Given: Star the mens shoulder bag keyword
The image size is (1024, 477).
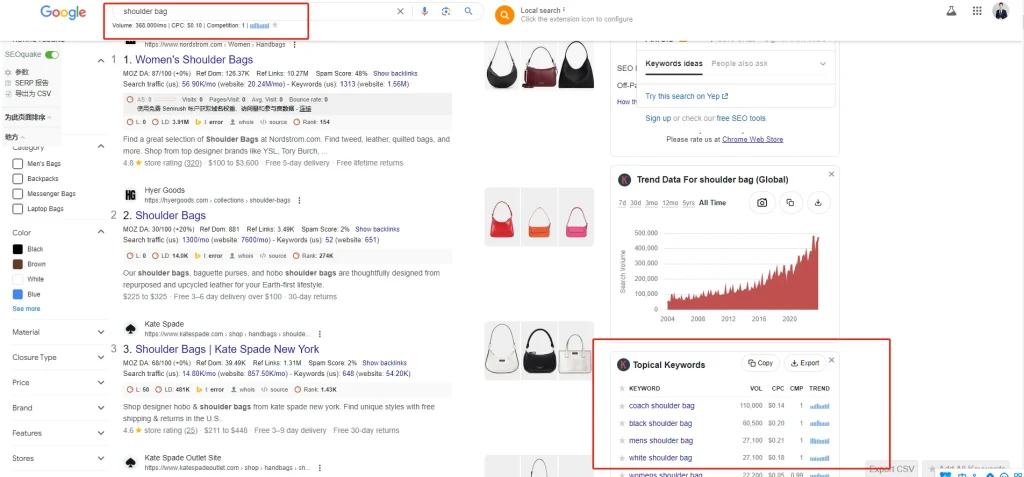Looking at the screenshot, I should pos(622,440).
